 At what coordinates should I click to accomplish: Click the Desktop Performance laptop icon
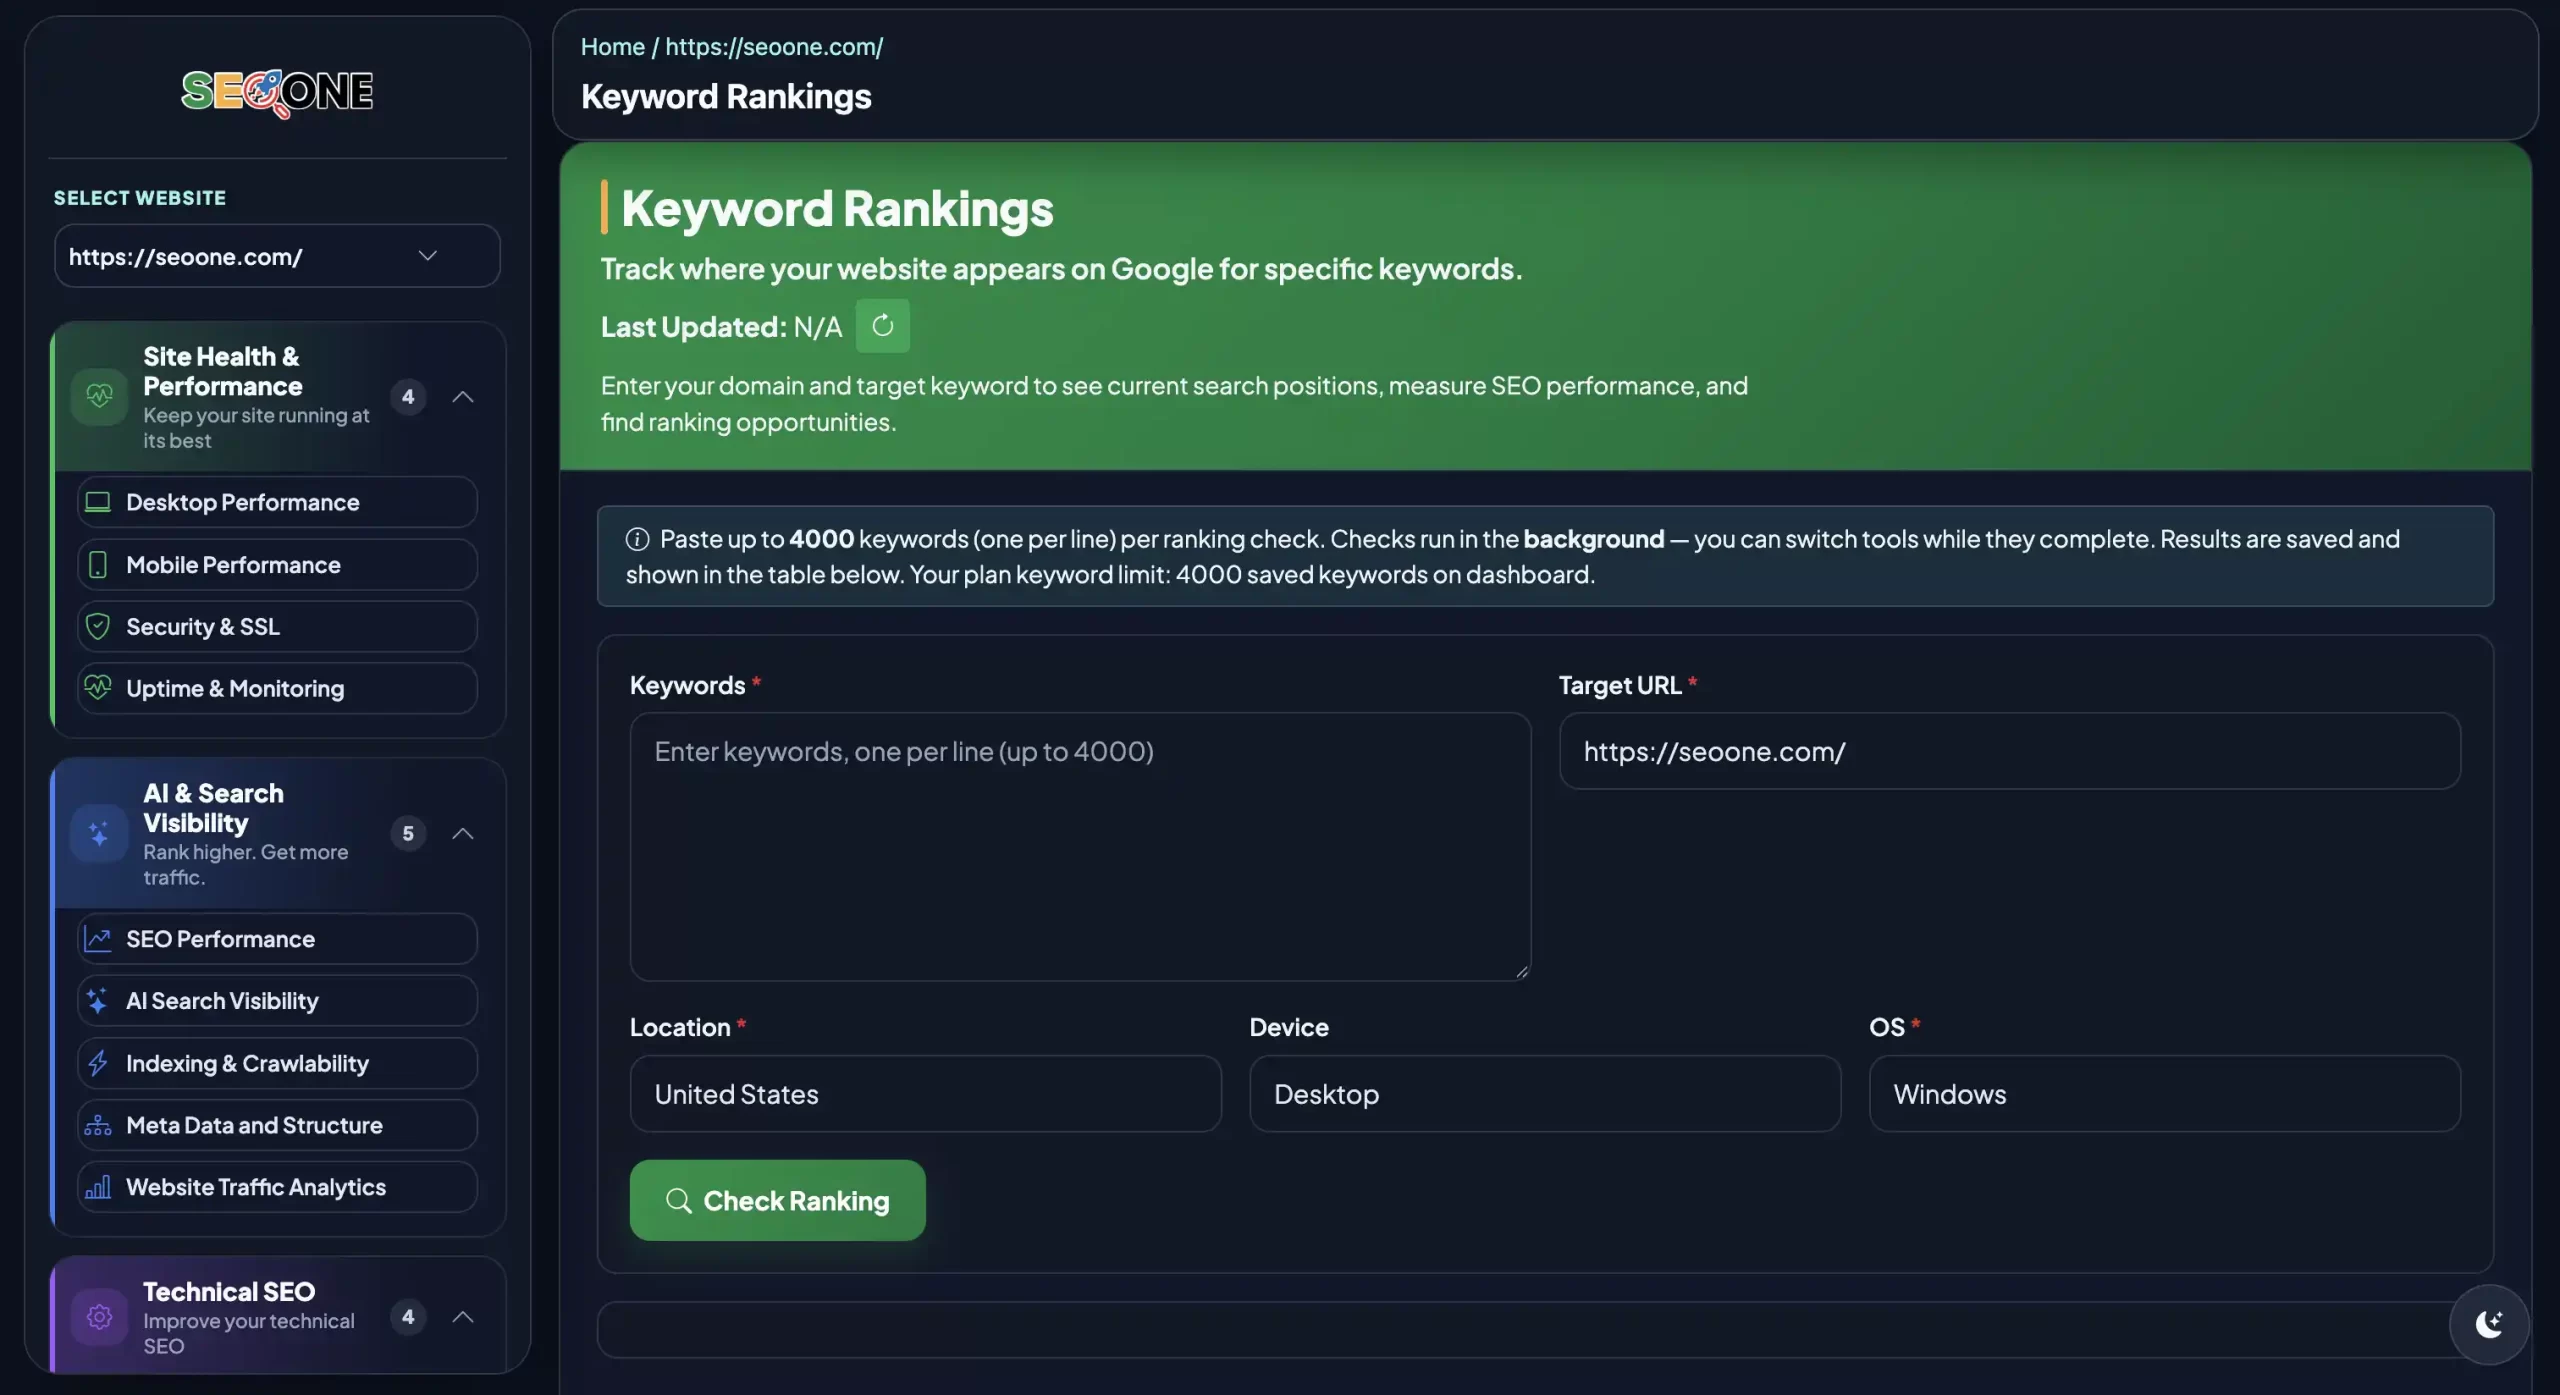[98, 502]
